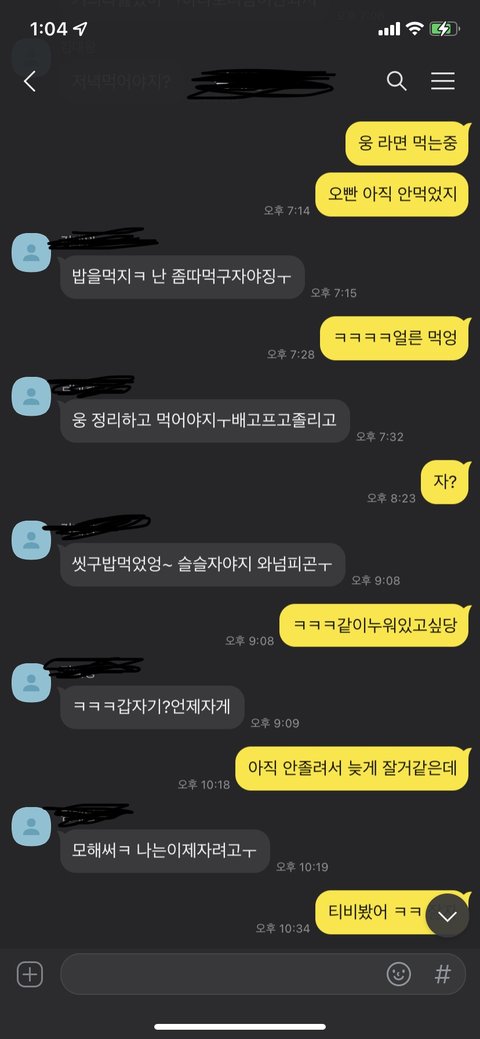
Task: Tap the battery charging indicator
Action: click(441, 28)
